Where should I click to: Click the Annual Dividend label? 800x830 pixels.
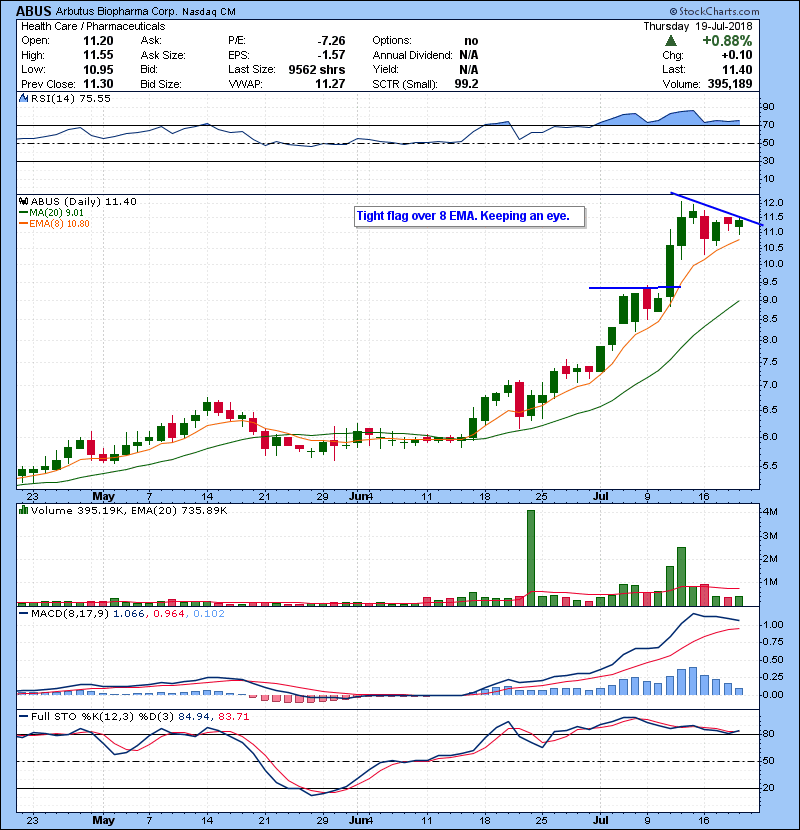412,55
